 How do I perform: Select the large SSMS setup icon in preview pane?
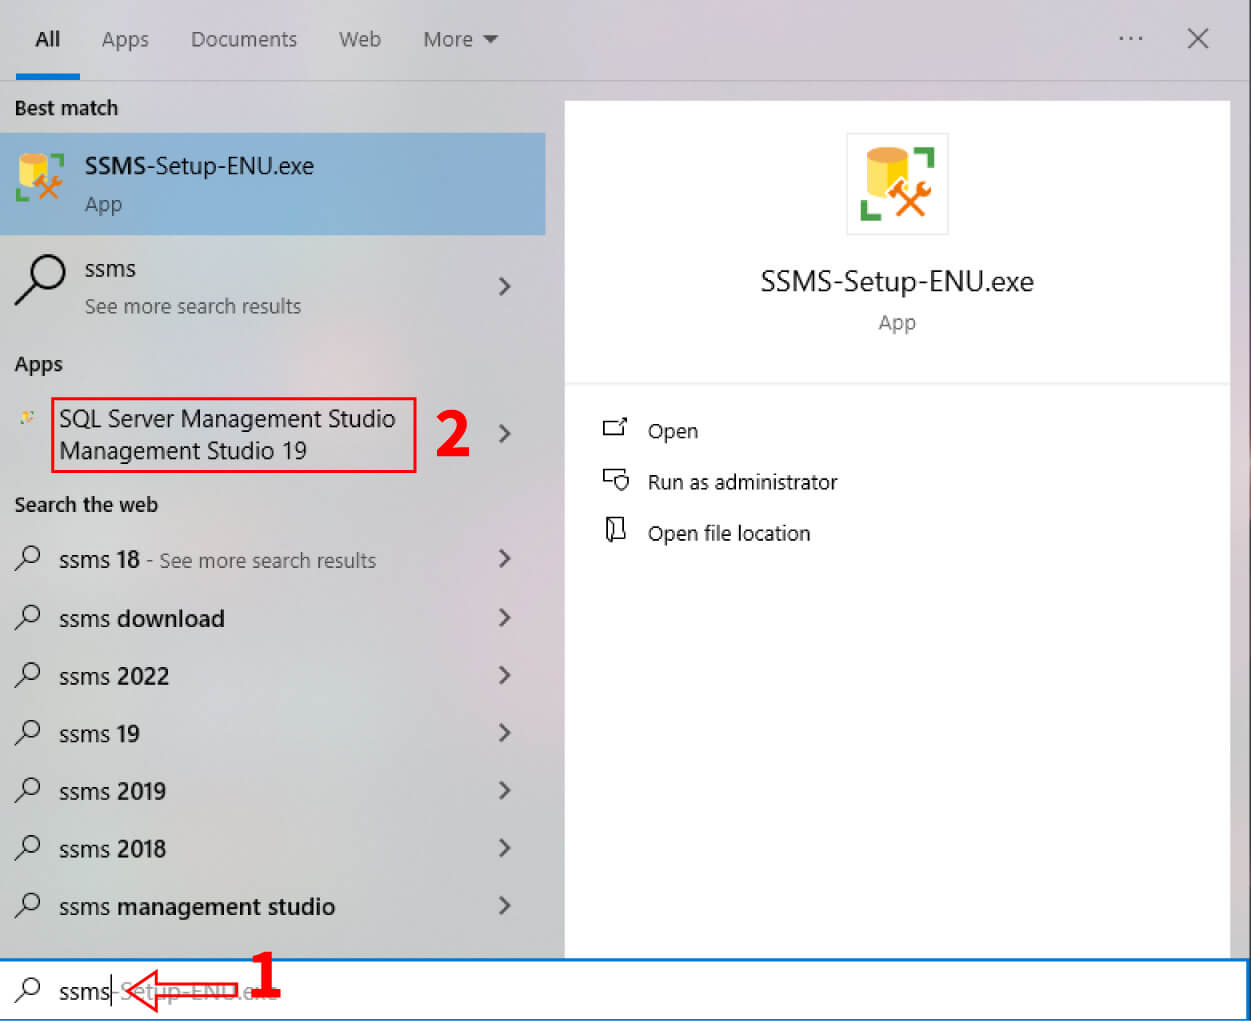coord(896,183)
